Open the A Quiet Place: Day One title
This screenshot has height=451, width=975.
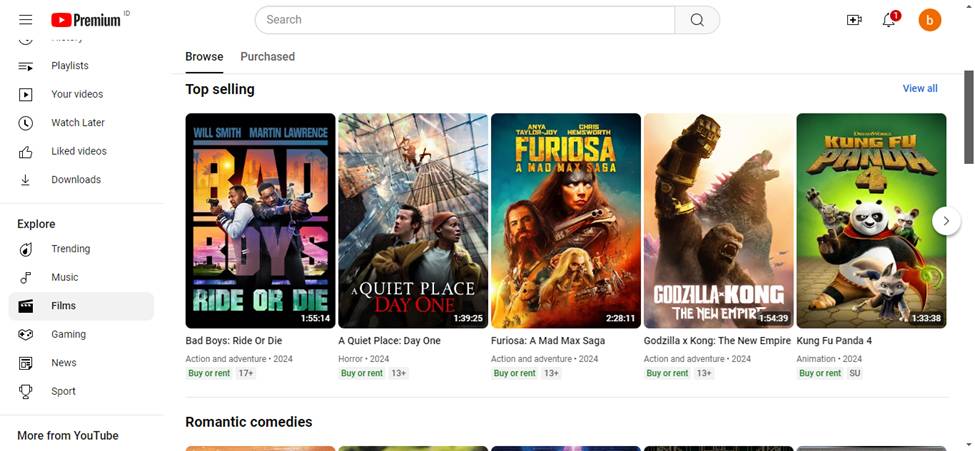[x=389, y=341]
